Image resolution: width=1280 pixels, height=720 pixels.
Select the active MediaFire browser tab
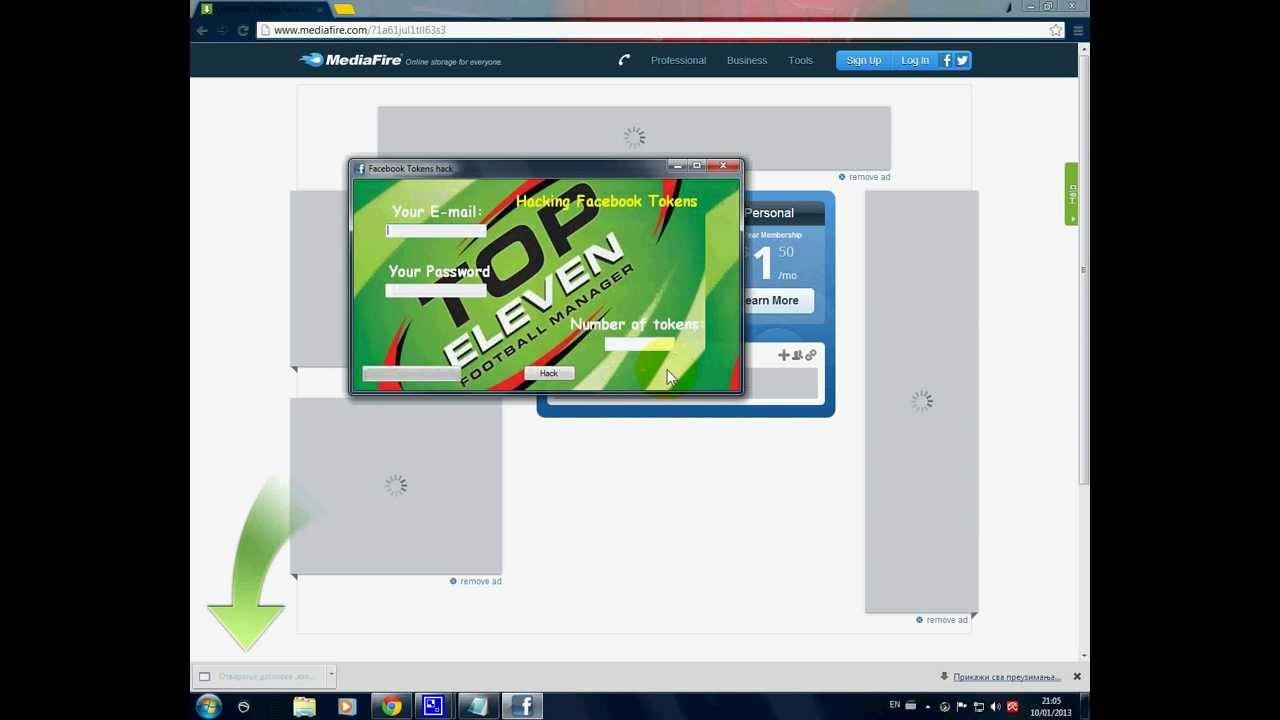(x=260, y=9)
